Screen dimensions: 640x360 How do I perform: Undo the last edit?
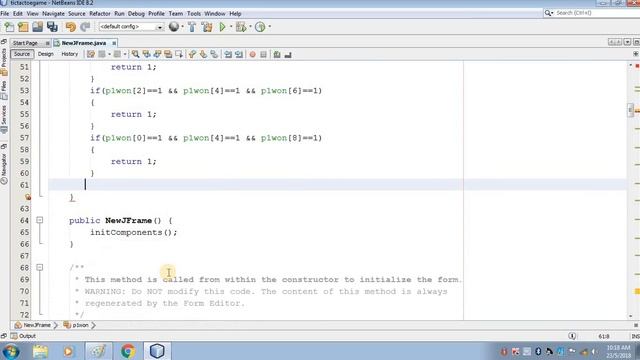click(71, 27)
